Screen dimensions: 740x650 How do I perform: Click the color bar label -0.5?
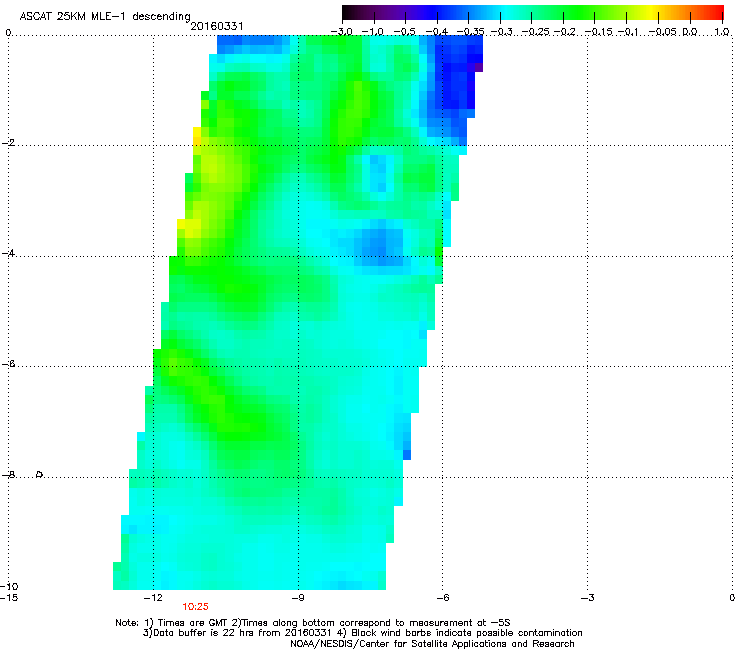coord(404,32)
